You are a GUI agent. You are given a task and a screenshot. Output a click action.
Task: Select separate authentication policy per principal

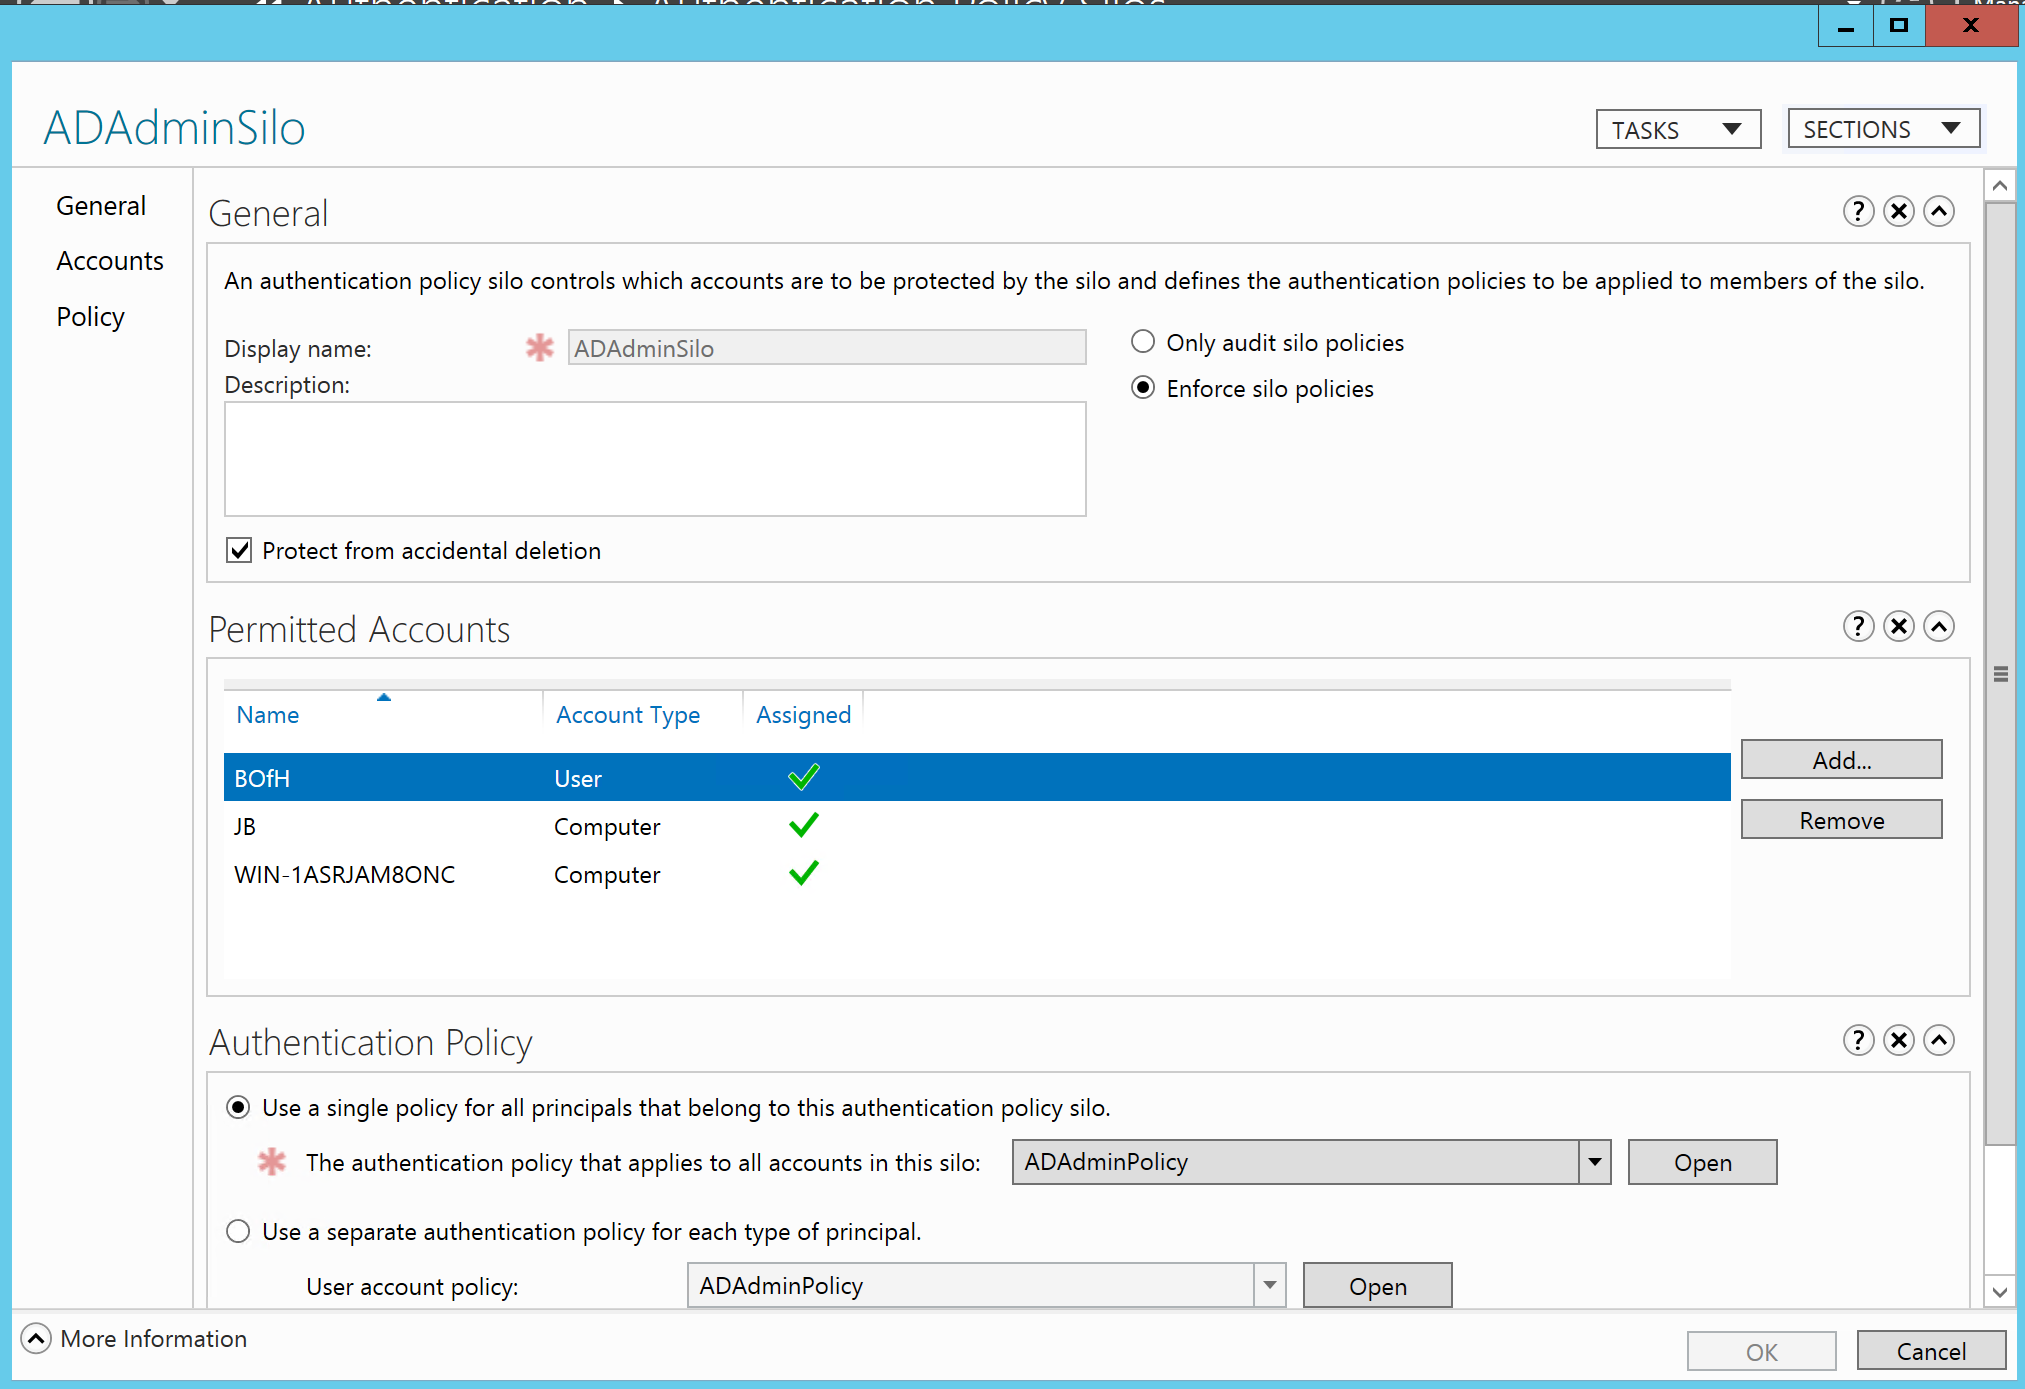(x=238, y=1231)
